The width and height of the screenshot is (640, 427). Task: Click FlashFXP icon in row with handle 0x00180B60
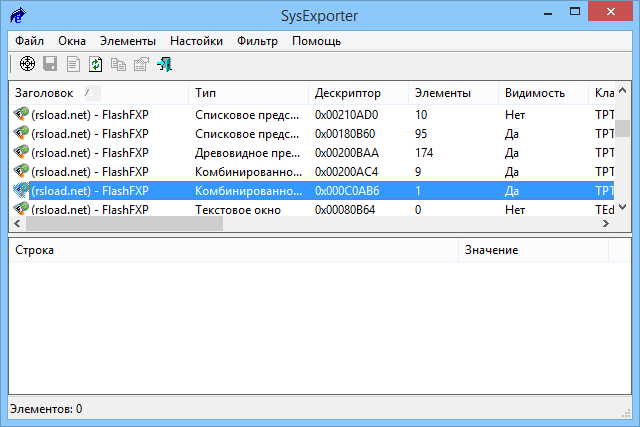[x=21, y=133]
